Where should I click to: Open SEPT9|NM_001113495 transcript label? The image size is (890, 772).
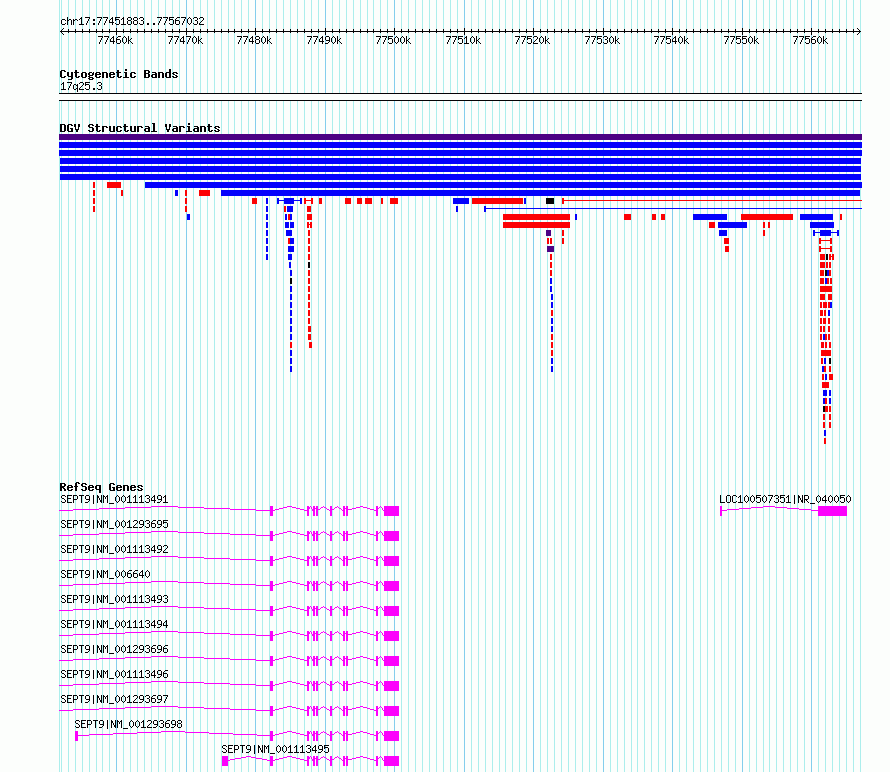(275, 749)
